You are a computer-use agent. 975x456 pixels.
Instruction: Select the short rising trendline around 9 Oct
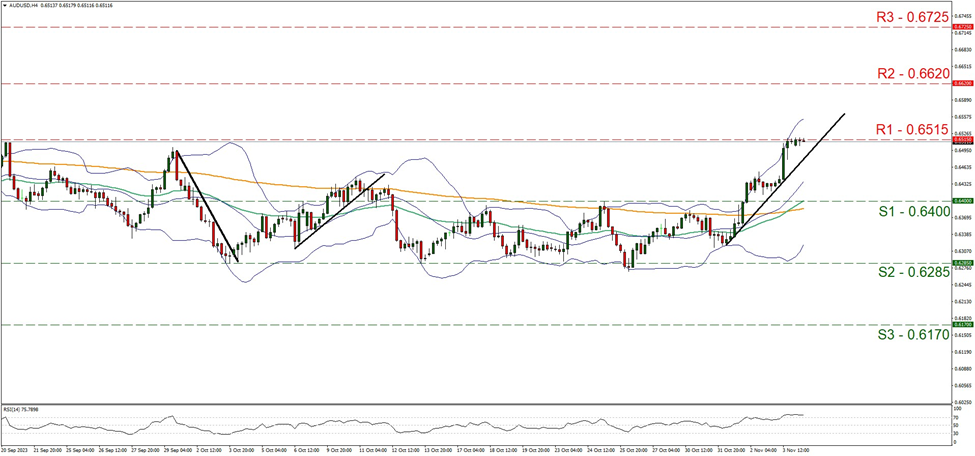(339, 210)
